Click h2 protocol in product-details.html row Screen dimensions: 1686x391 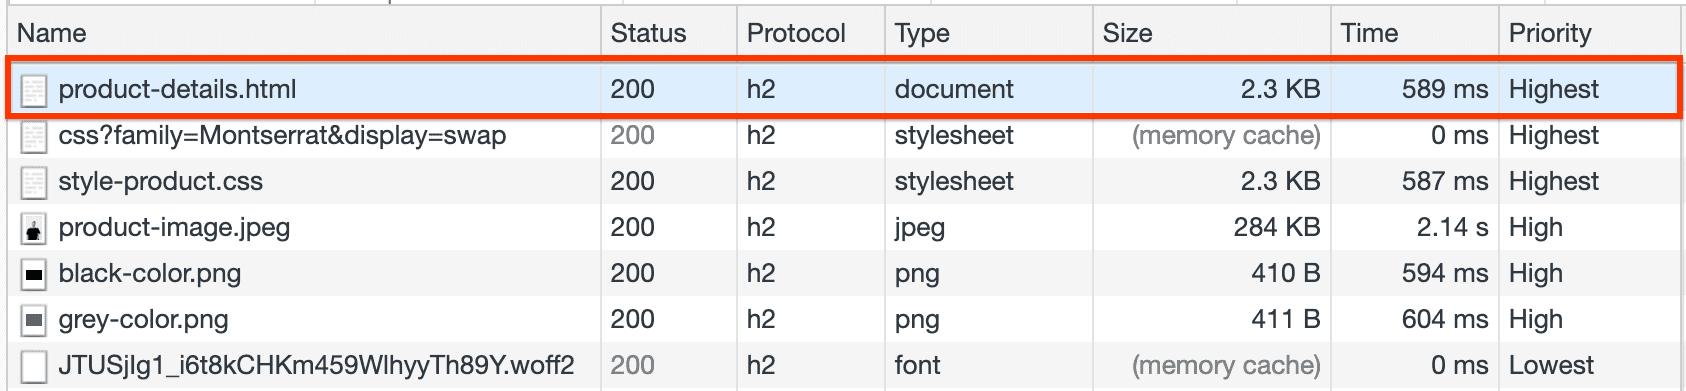tap(761, 89)
